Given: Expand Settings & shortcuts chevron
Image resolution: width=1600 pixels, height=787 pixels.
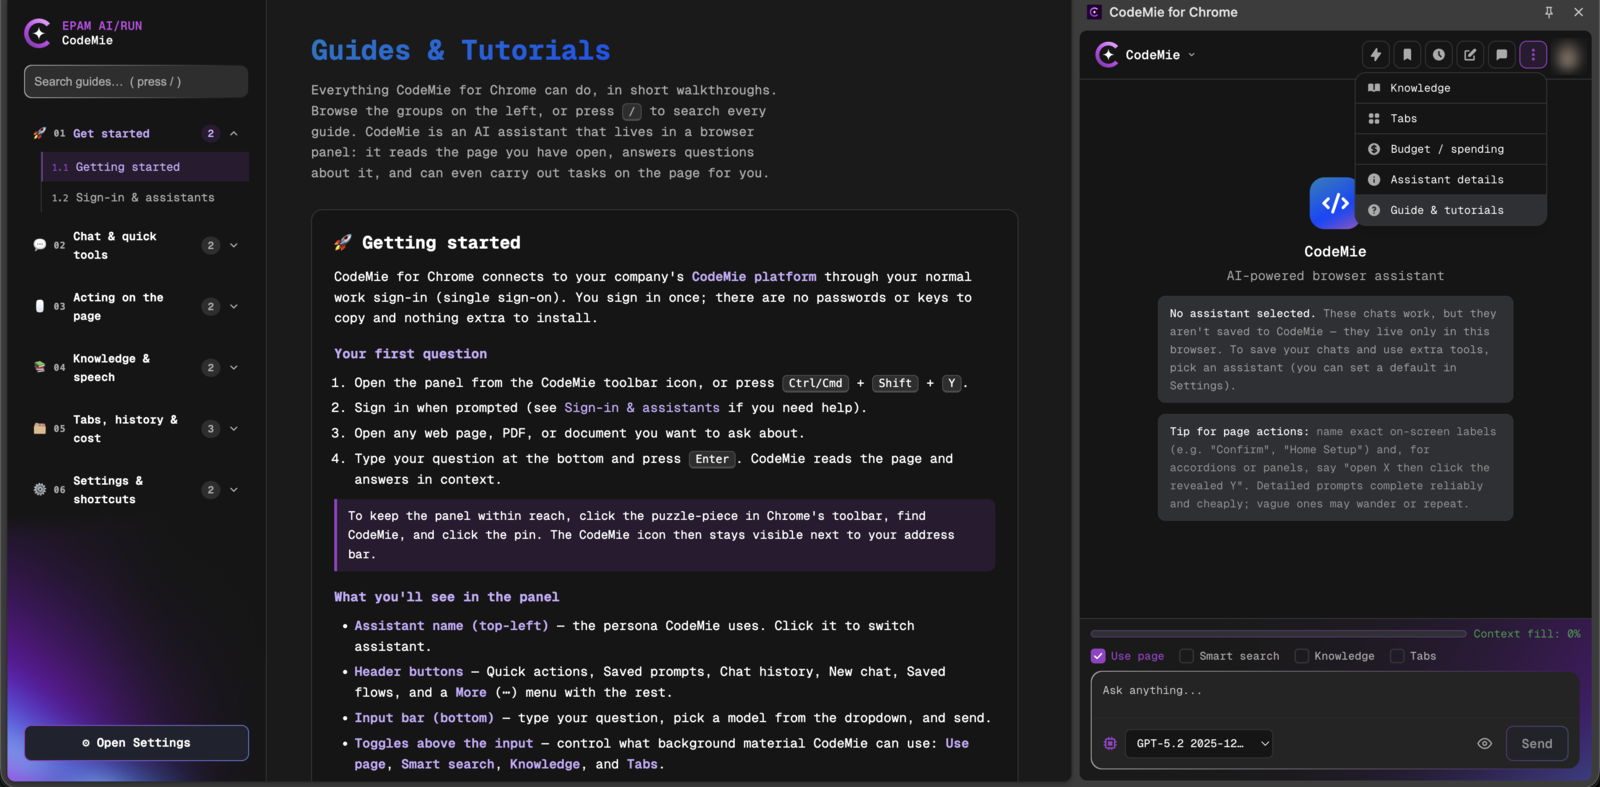Looking at the screenshot, I should 234,490.
